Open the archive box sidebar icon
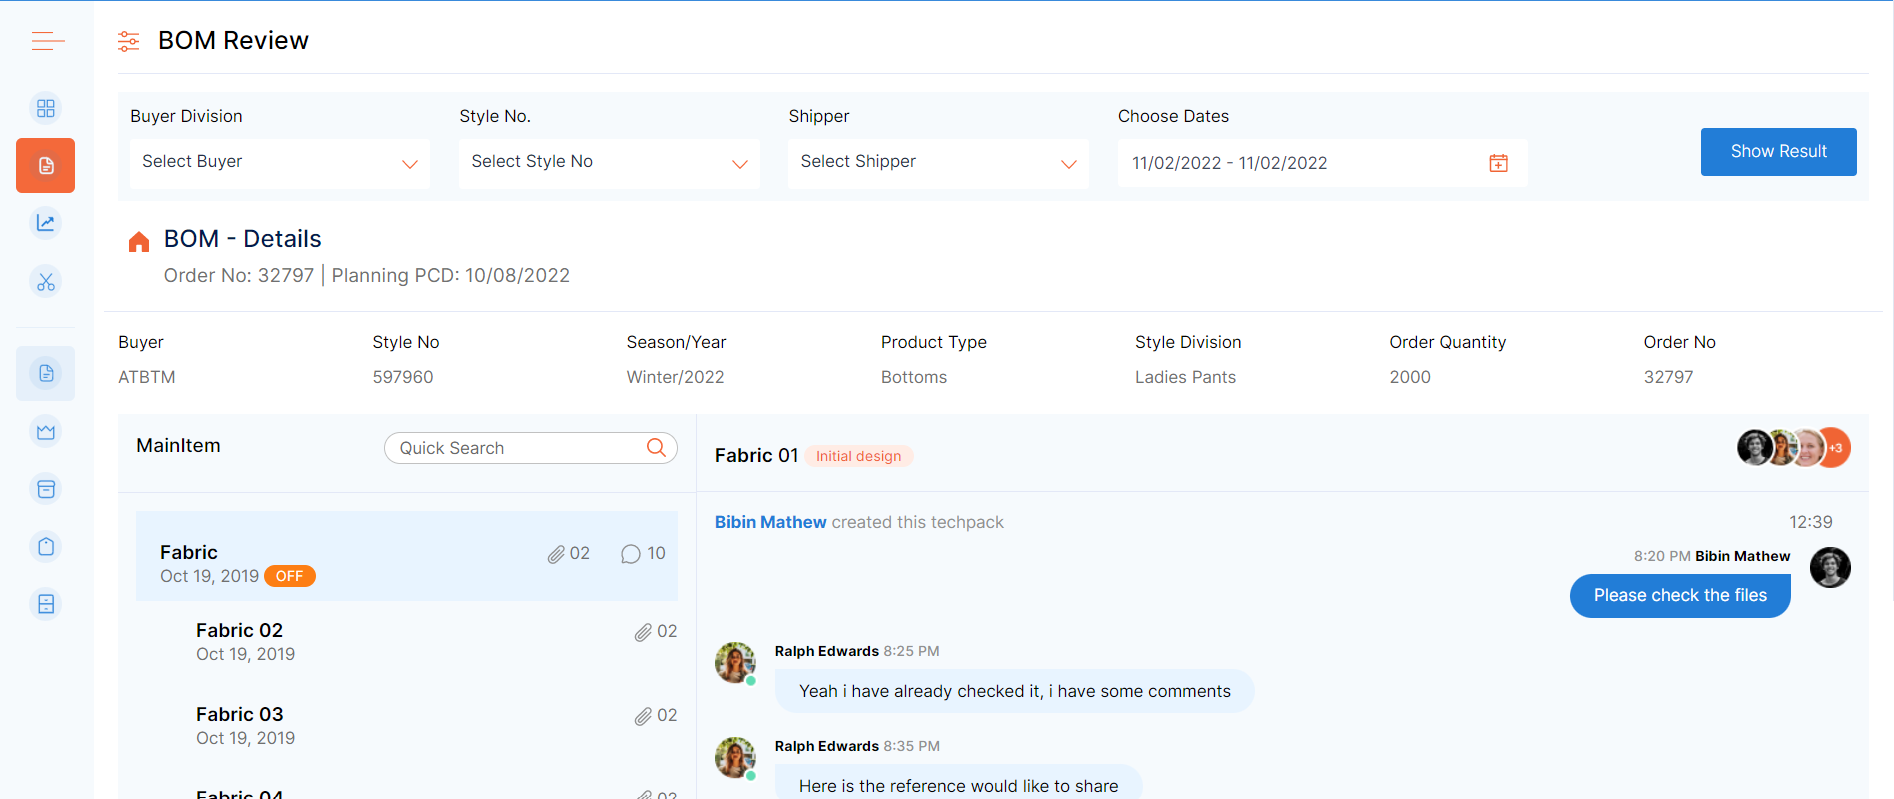This screenshot has width=1894, height=799. [x=46, y=489]
